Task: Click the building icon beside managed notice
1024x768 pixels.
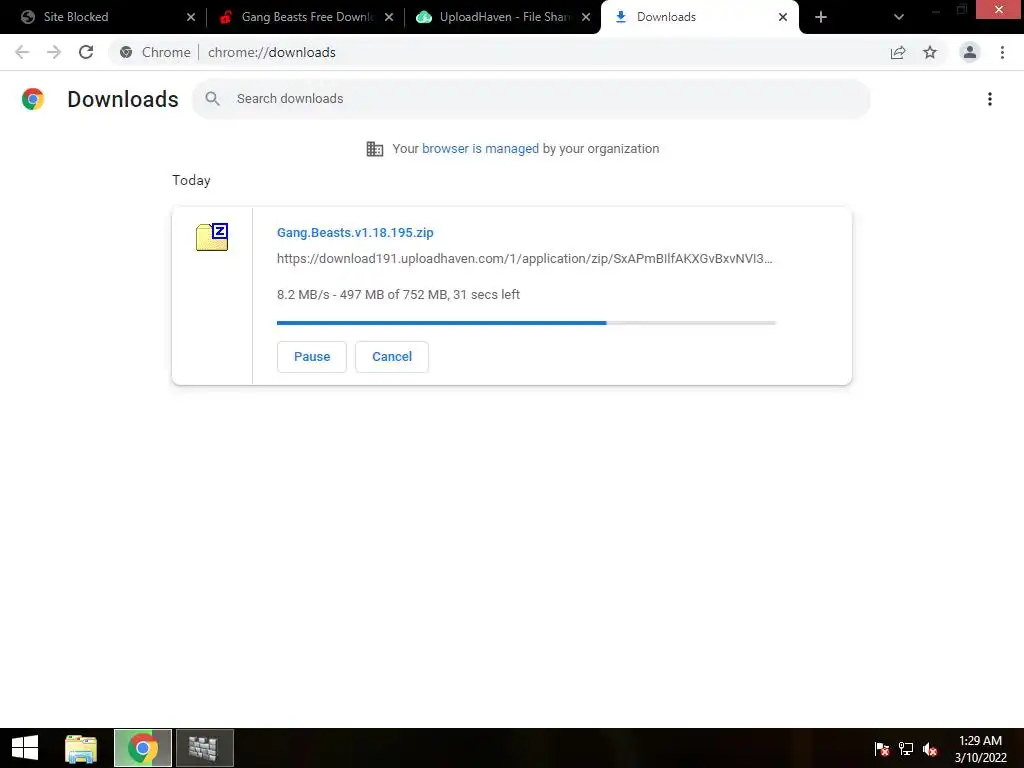Action: click(375, 149)
